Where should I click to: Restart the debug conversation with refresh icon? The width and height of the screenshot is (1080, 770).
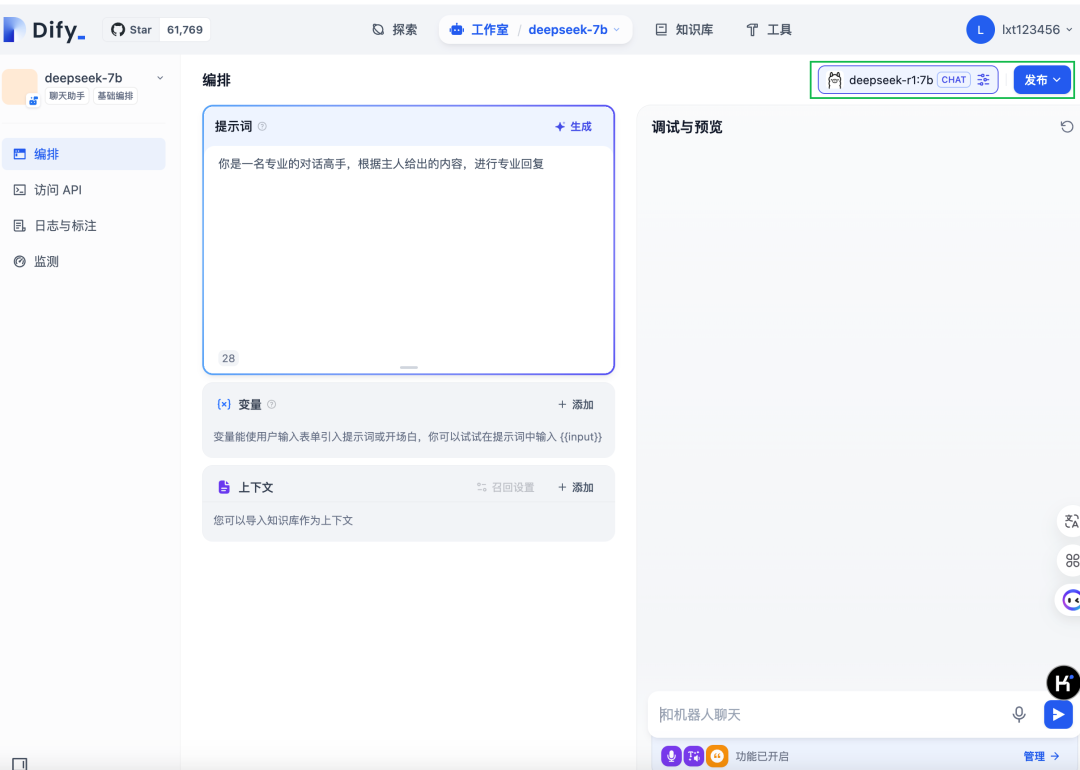[1067, 127]
